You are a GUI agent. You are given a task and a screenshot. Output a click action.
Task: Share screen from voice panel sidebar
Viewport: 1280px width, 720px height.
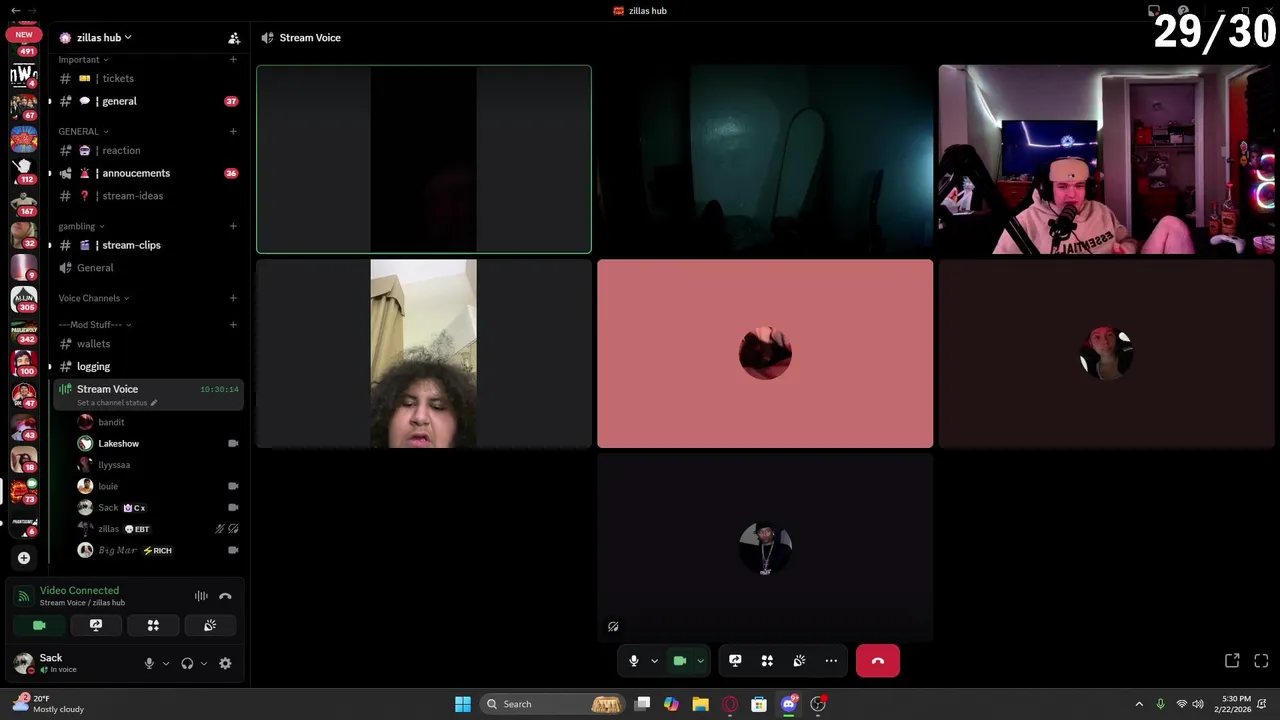96,625
